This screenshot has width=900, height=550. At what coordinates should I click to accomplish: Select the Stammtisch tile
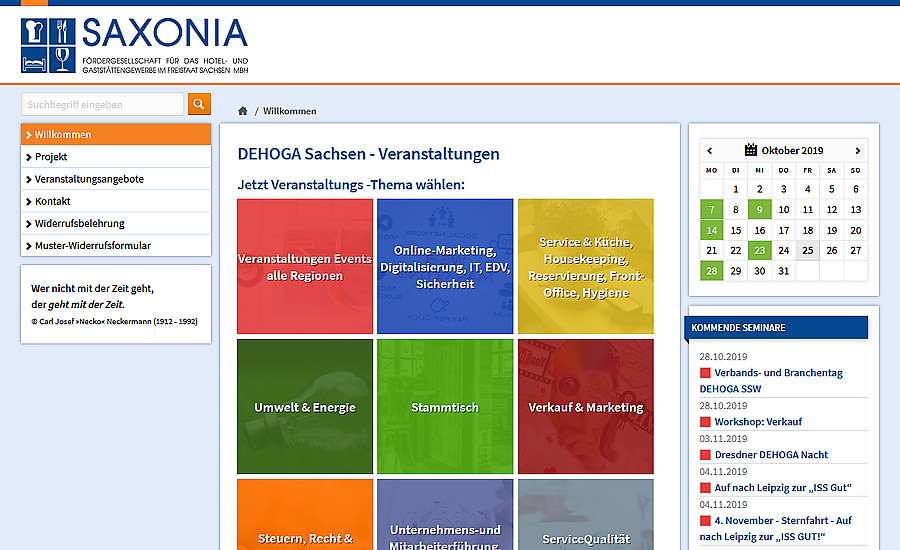tap(445, 406)
